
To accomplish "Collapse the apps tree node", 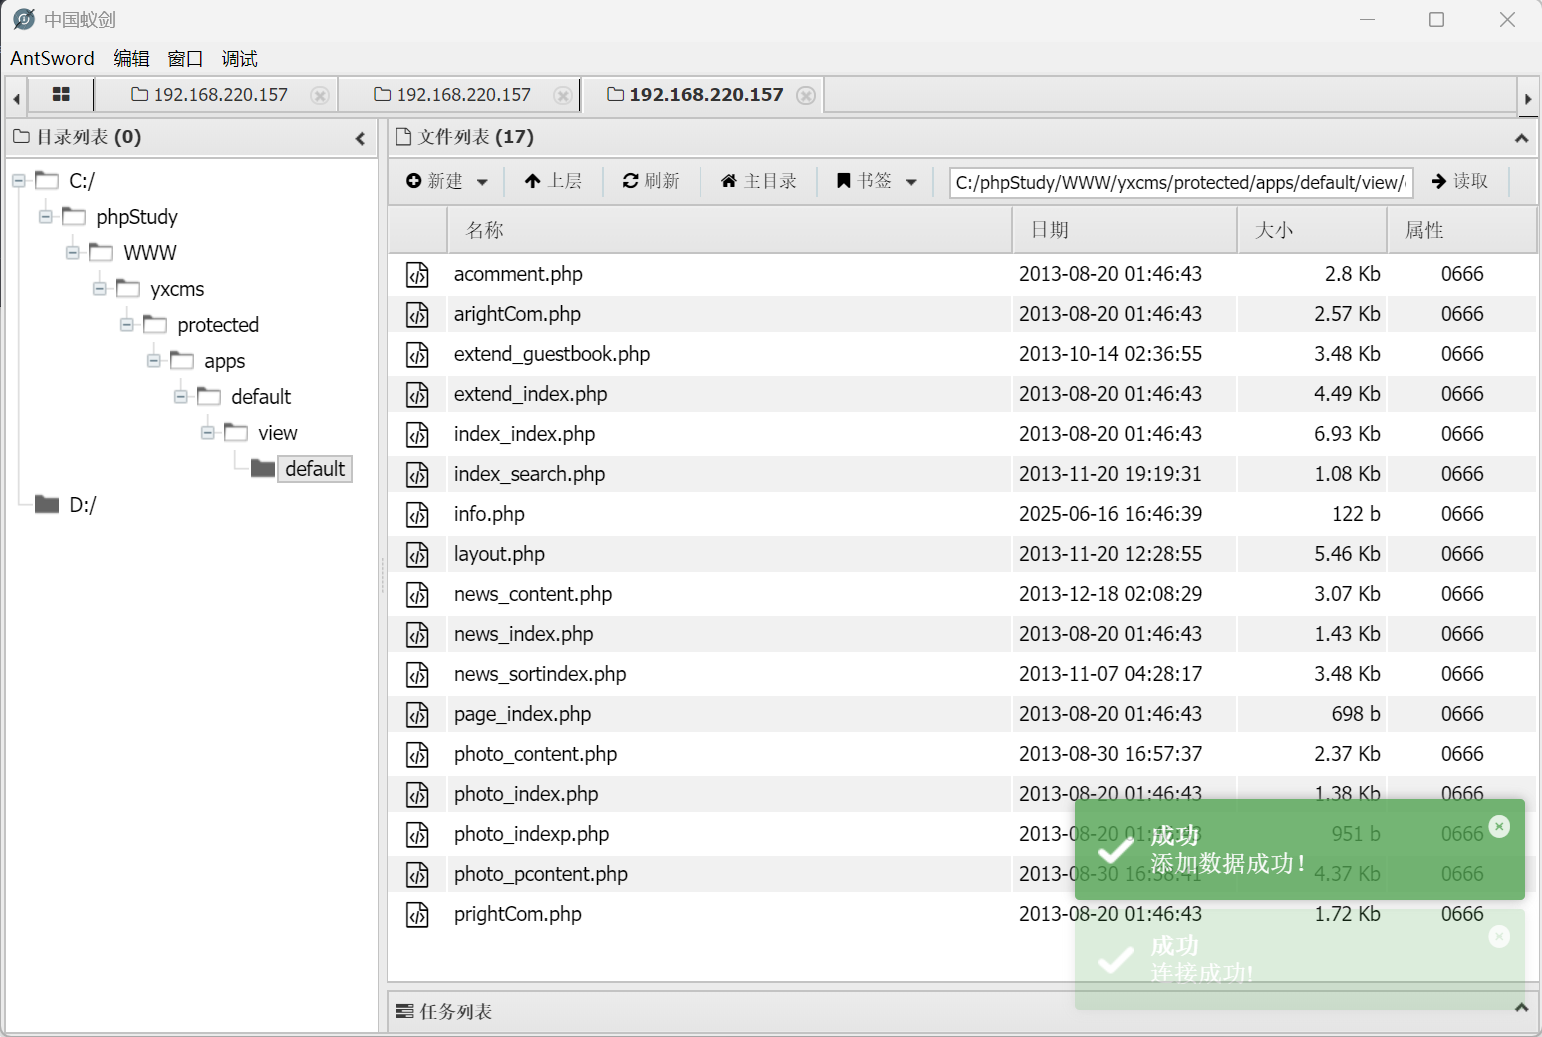I will point(154,361).
